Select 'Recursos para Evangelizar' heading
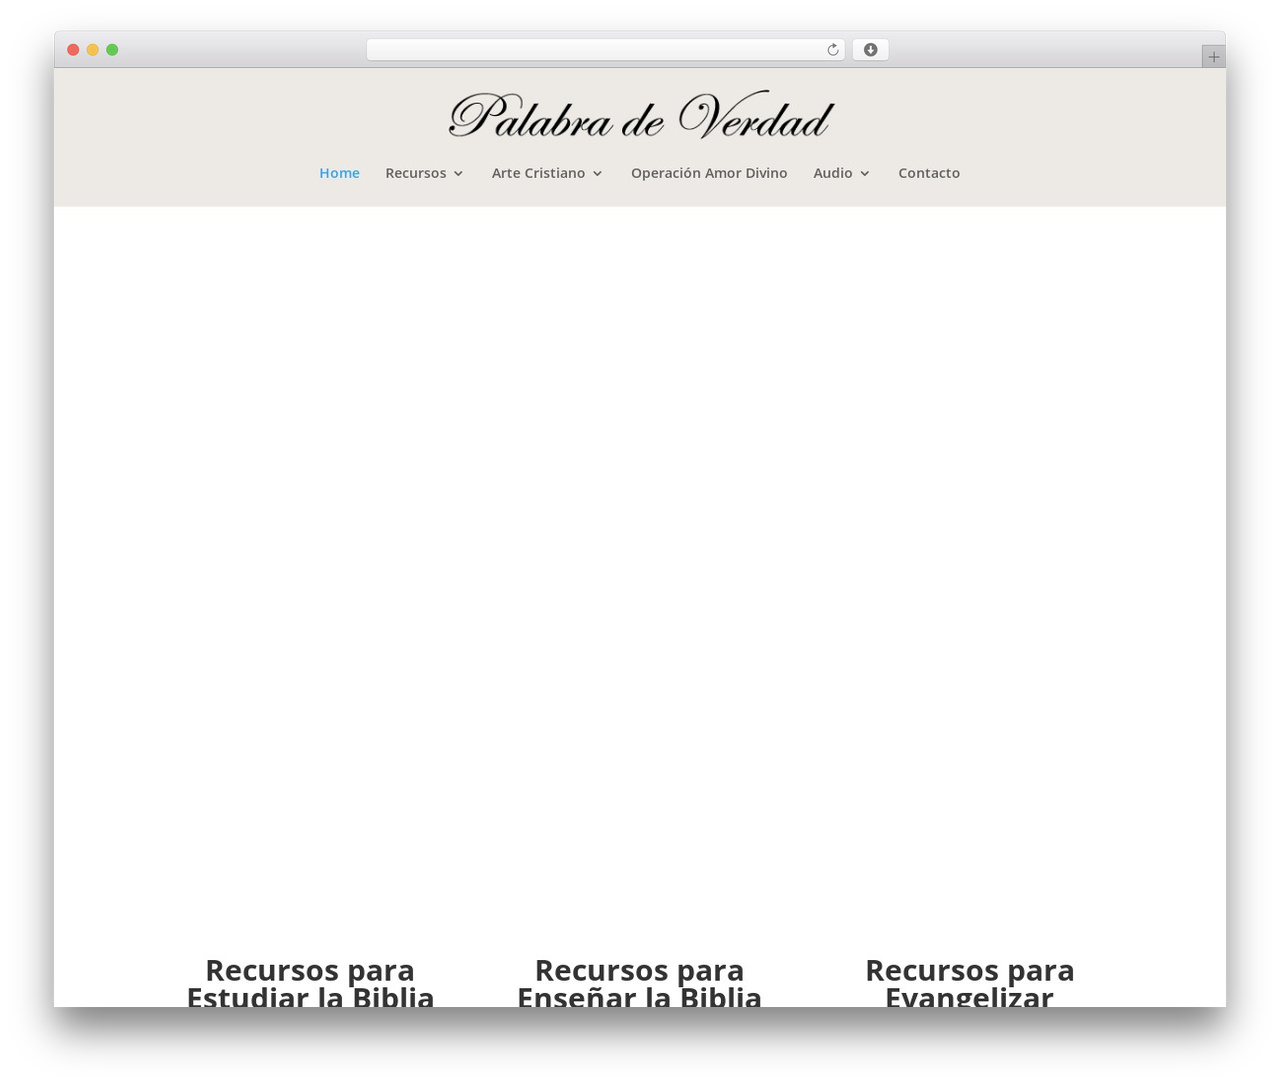 (969, 982)
